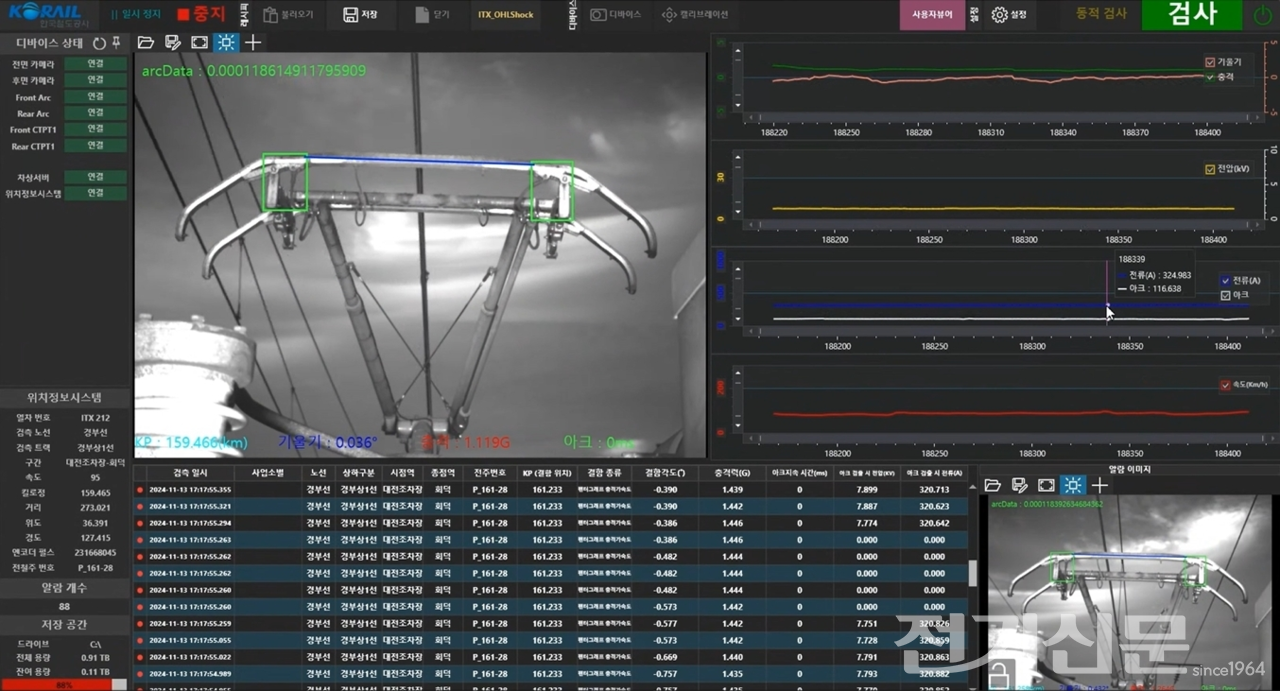This screenshot has height=691, width=1280.
Task: Open image file in main camera viewer
Action: pyautogui.click(x=146, y=42)
